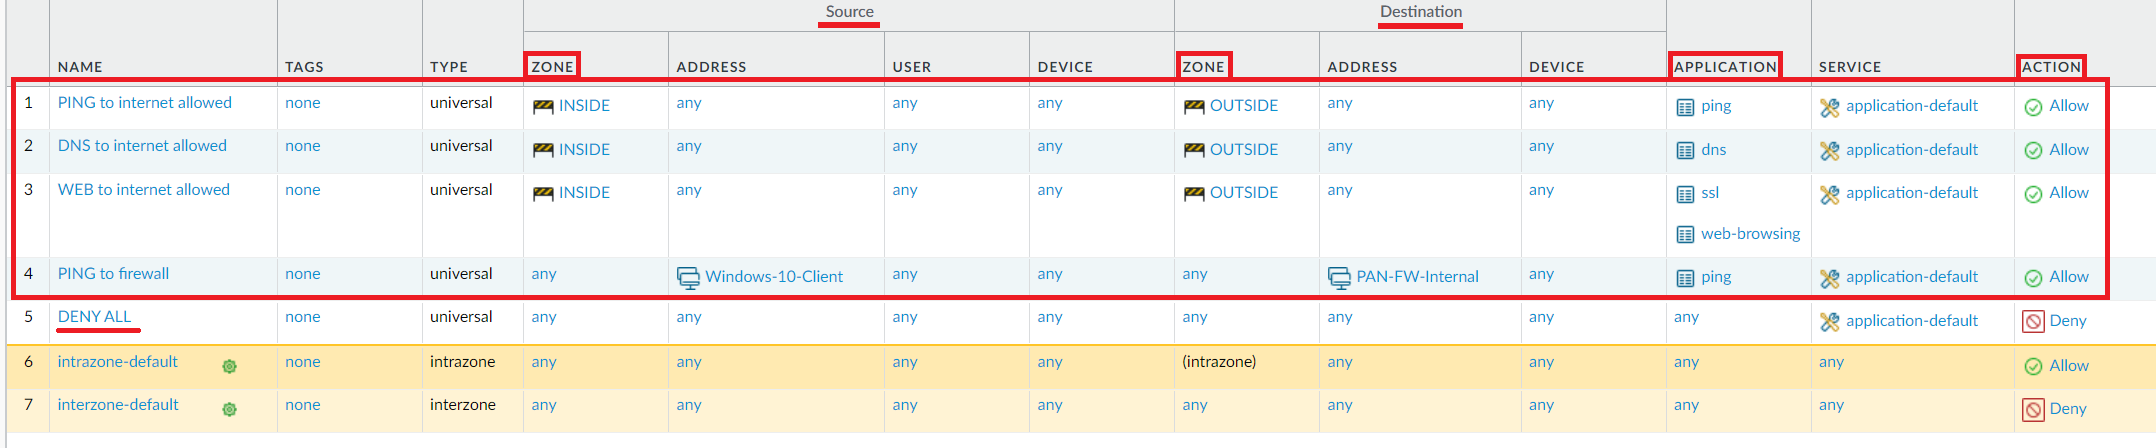Open the 'DNS to internet allowed' rule
Viewport: 2156px width, 448px height.
142,146
